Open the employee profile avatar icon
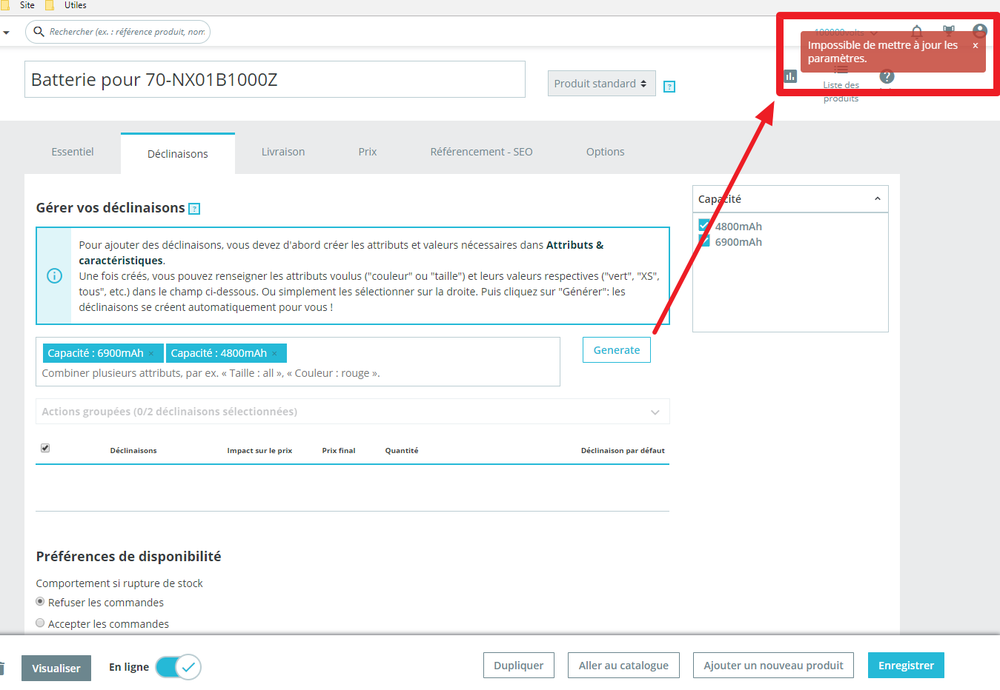The height and width of the screenshot is (690, 1000). (980, 31)
